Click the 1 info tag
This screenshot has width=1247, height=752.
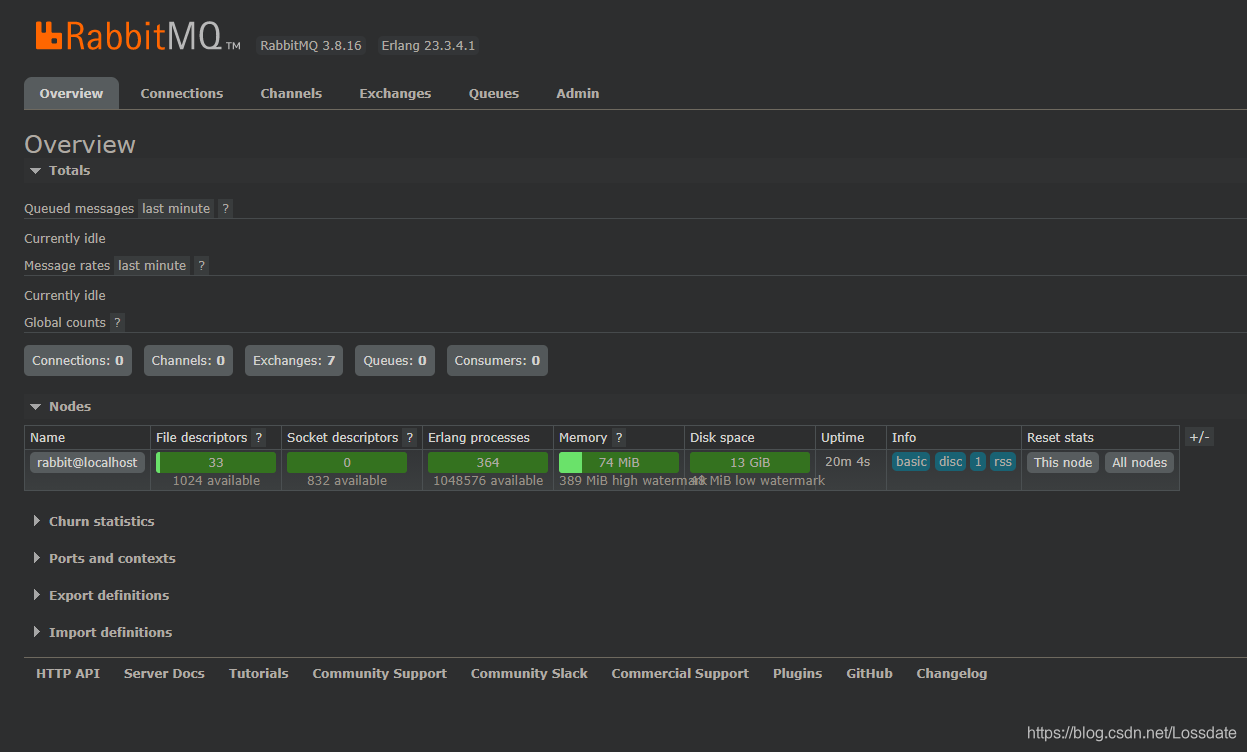pos(978,462)
